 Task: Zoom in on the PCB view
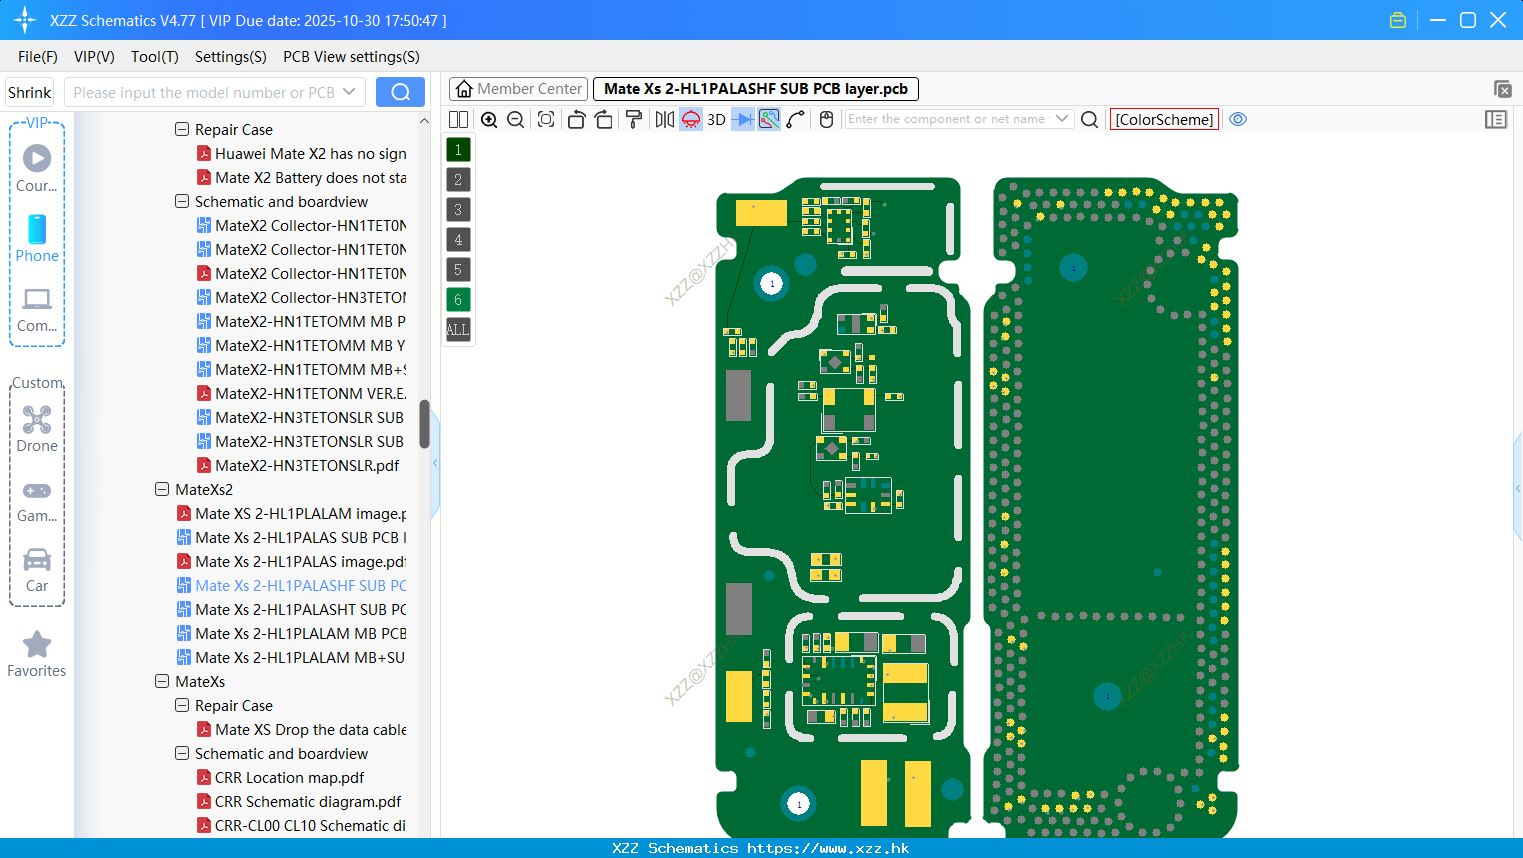(489, 119)
